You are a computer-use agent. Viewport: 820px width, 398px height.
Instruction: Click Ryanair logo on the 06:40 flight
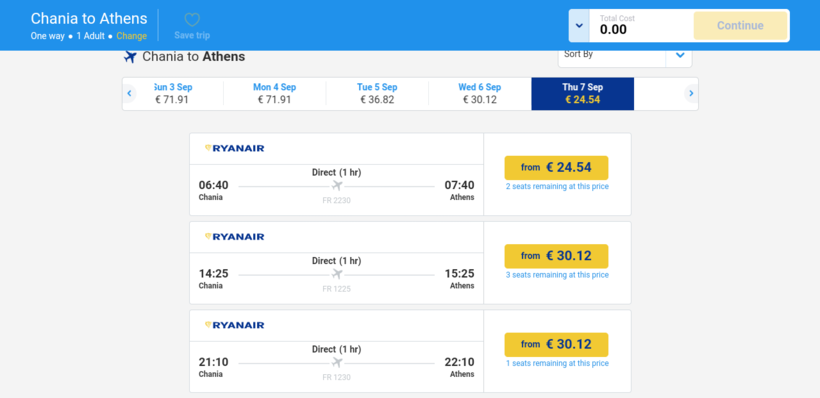[x=234, y=149]
